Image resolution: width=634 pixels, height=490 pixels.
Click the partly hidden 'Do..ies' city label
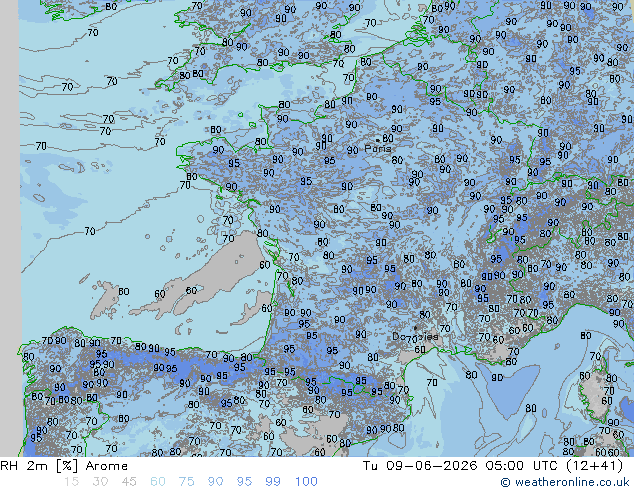pyautogui.click(x=415, y=336)
